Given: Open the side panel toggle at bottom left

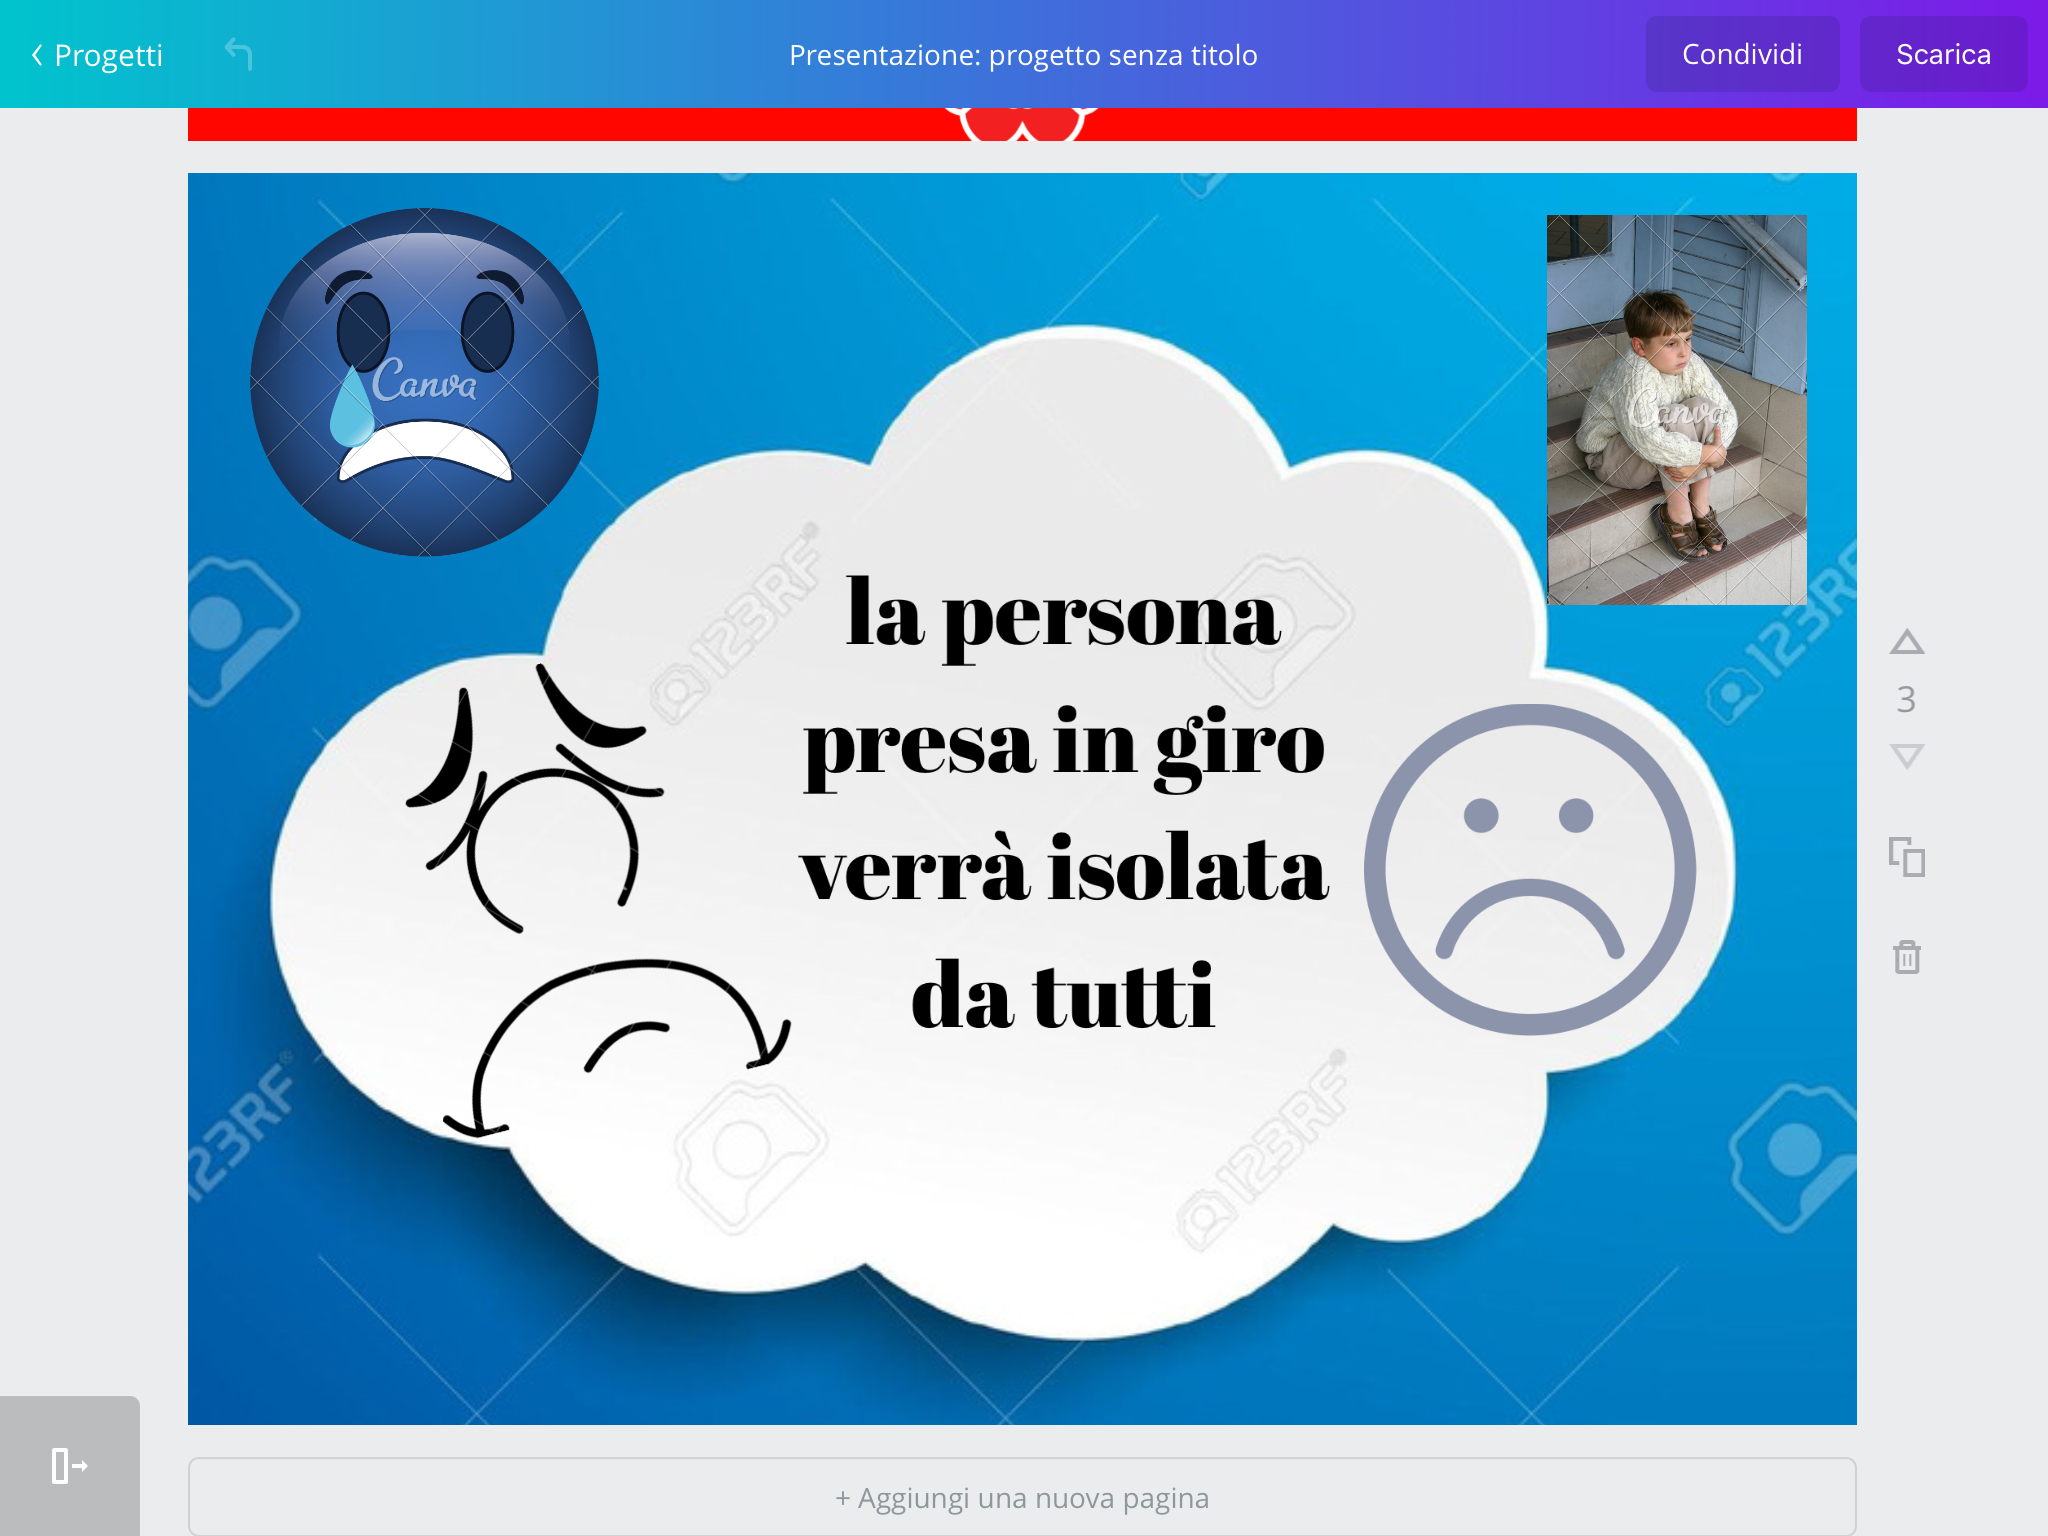Looking at the screenshot, I should pos(69,1466).
